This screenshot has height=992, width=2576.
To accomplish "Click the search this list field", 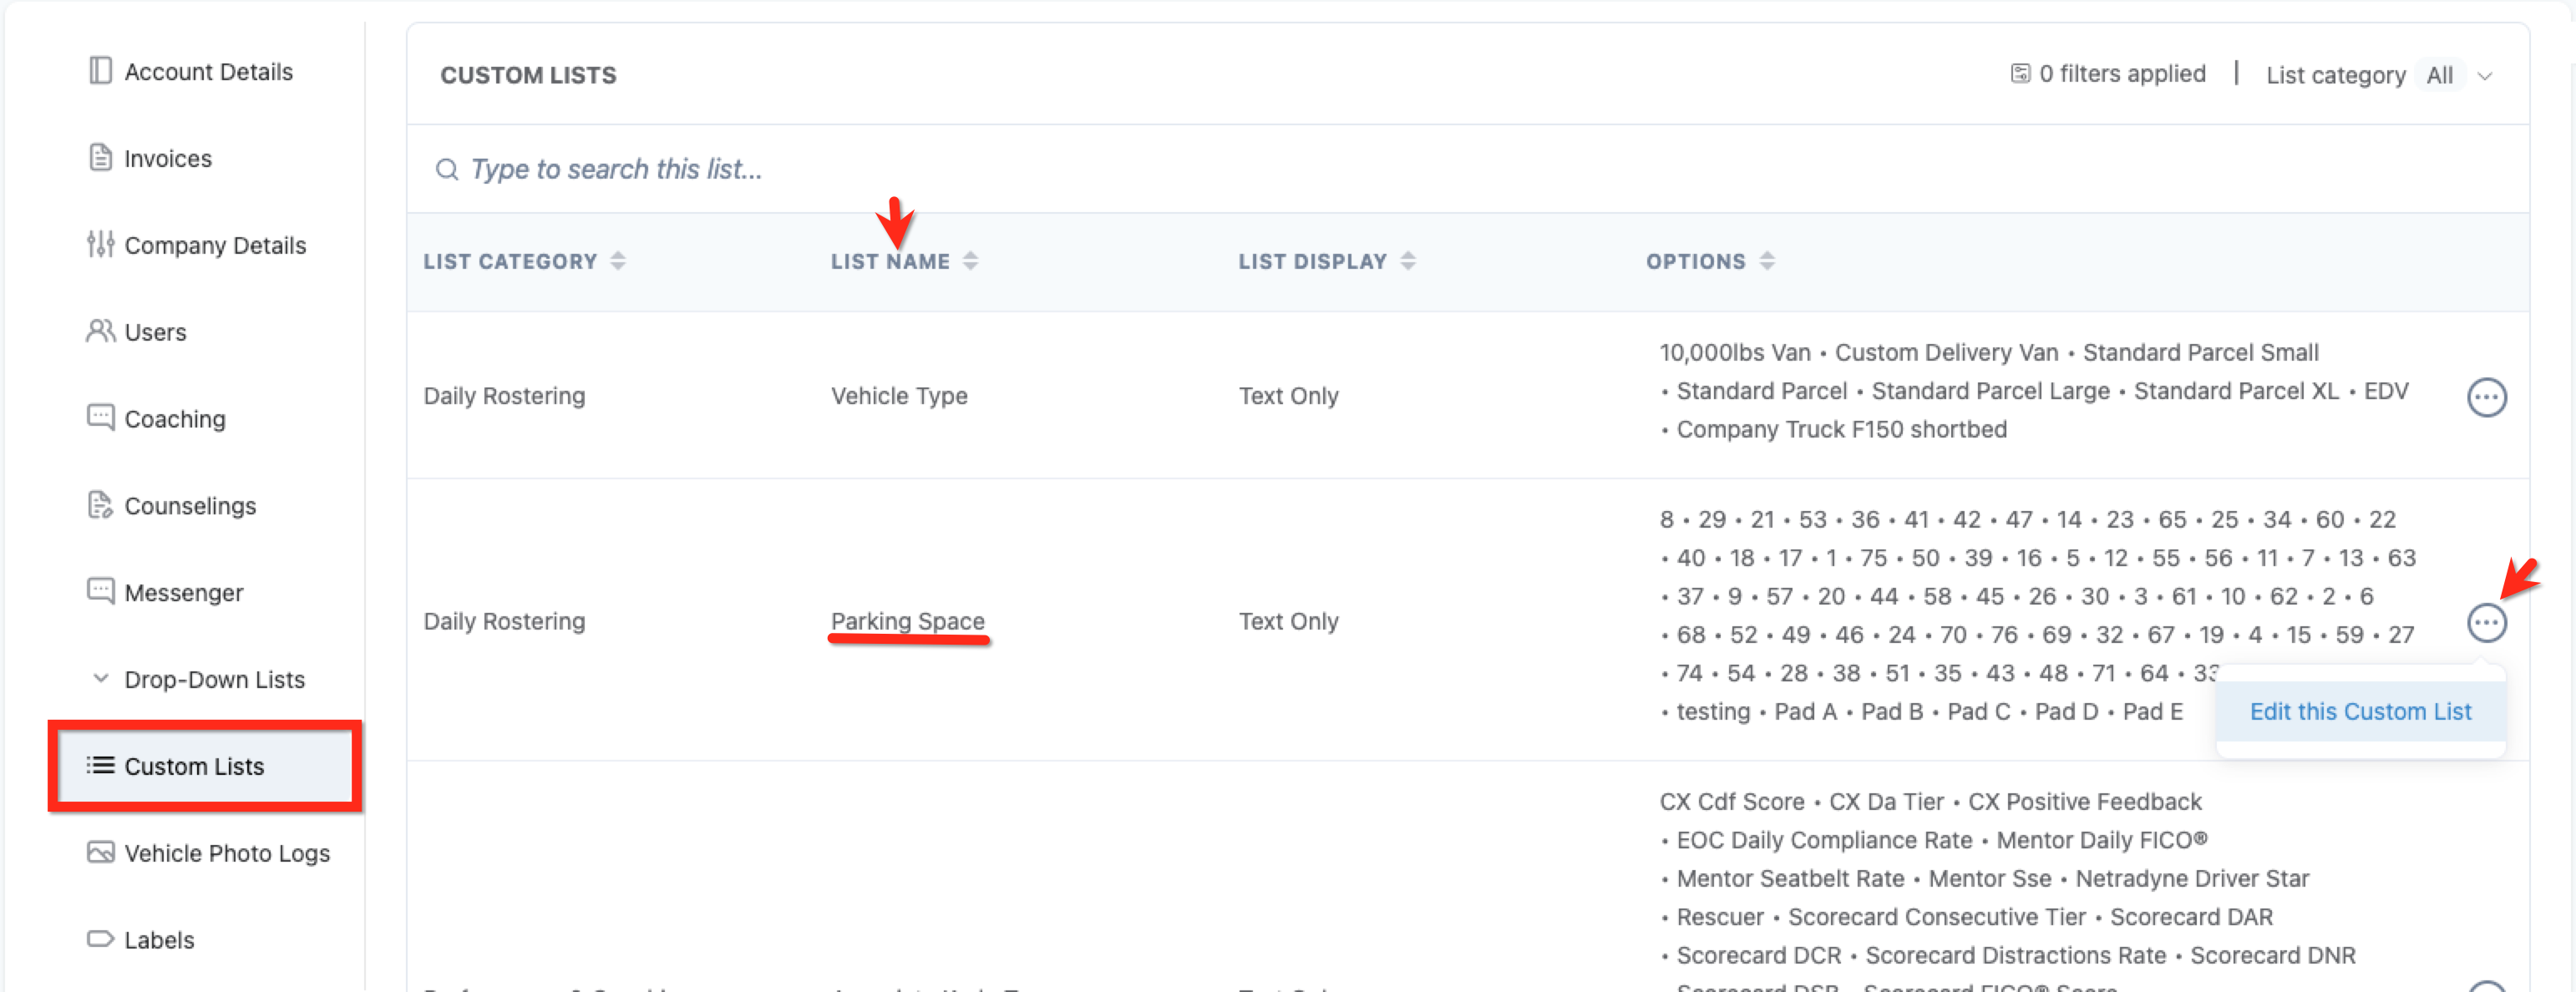I will pos(616,170).
